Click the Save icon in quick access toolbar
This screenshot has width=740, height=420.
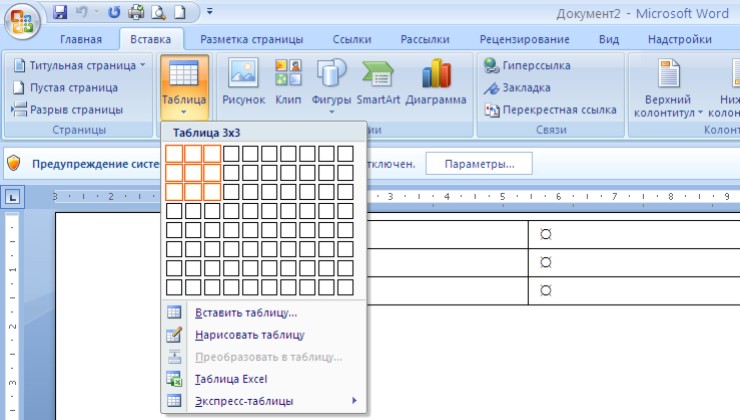[x=60, y=13]
